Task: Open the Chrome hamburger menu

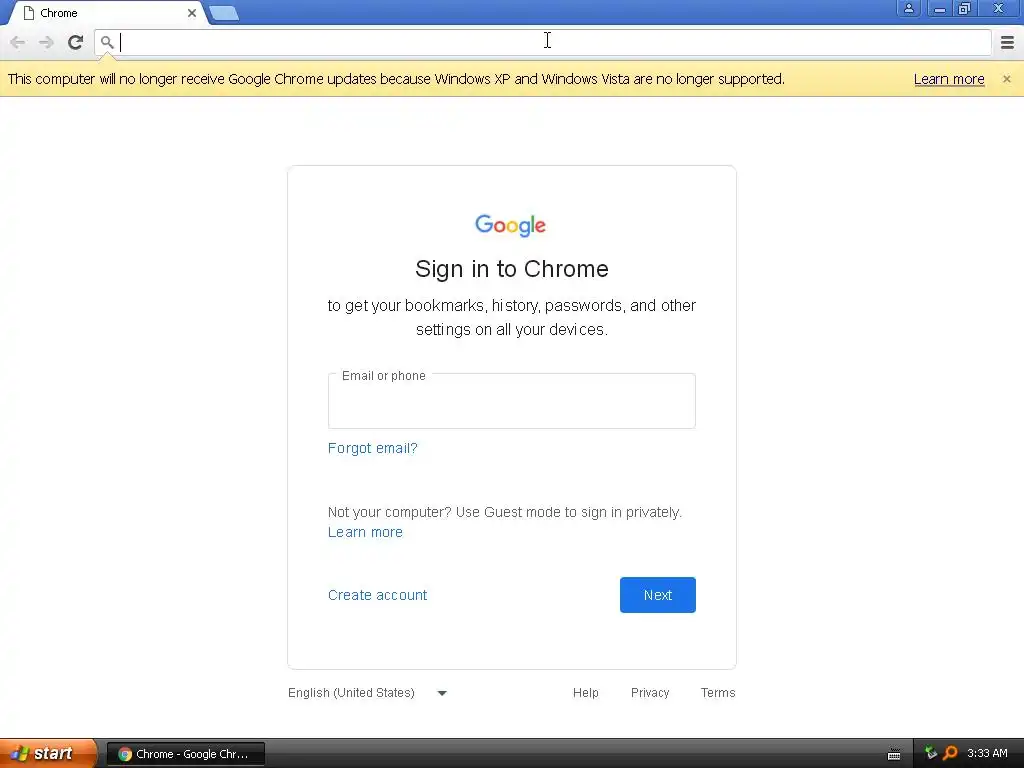Action: pyautogui.click(x=1007, y=42)
